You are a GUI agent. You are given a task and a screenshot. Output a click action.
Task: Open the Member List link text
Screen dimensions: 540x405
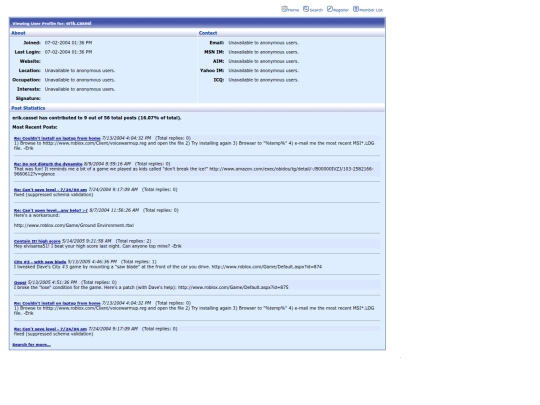click(x=371, y=10)
